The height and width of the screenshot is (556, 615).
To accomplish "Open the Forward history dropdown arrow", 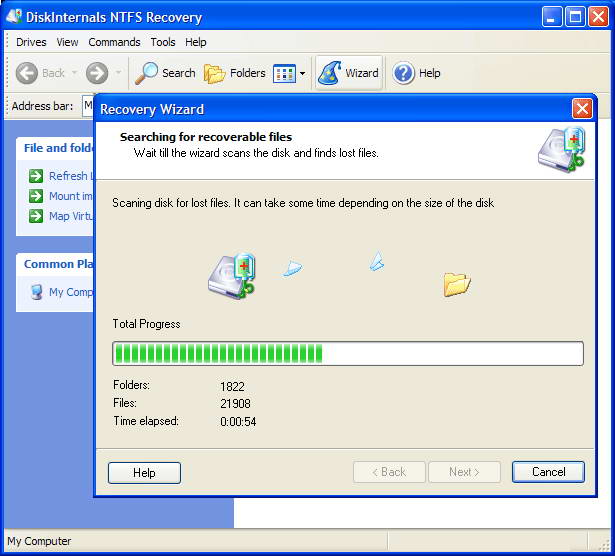I will coord(118,73).
